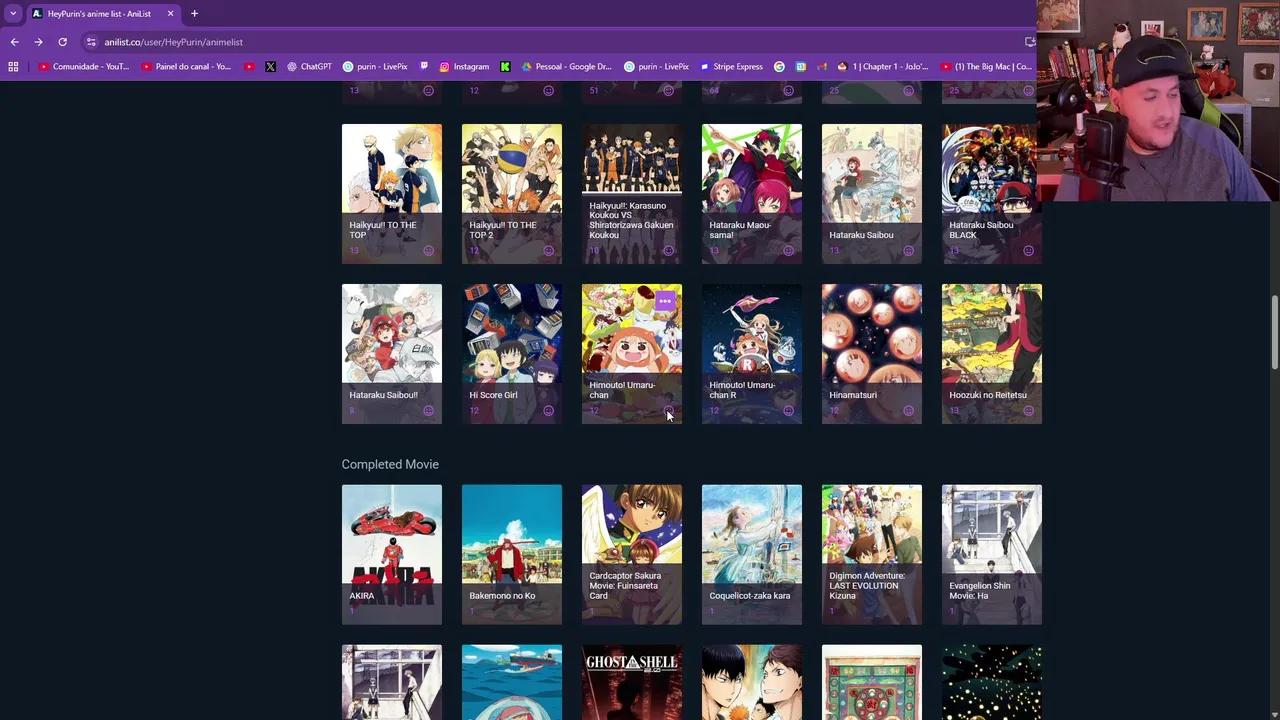Open Cardcaptor Sakura Movie: Fuuinsareta Card cover

click(632, 555)
